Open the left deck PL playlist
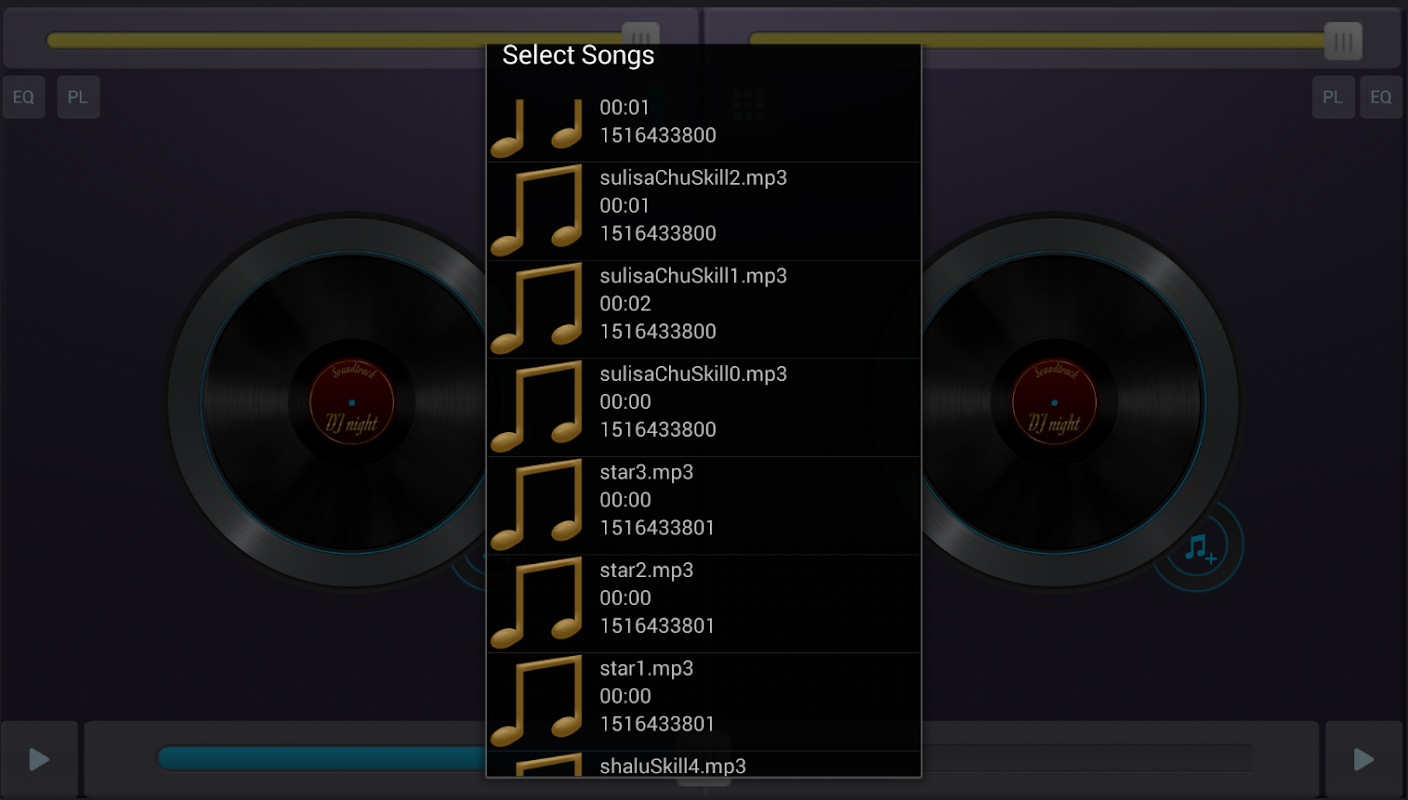This screenshot has height=800, width=1408. coord(78,97)
